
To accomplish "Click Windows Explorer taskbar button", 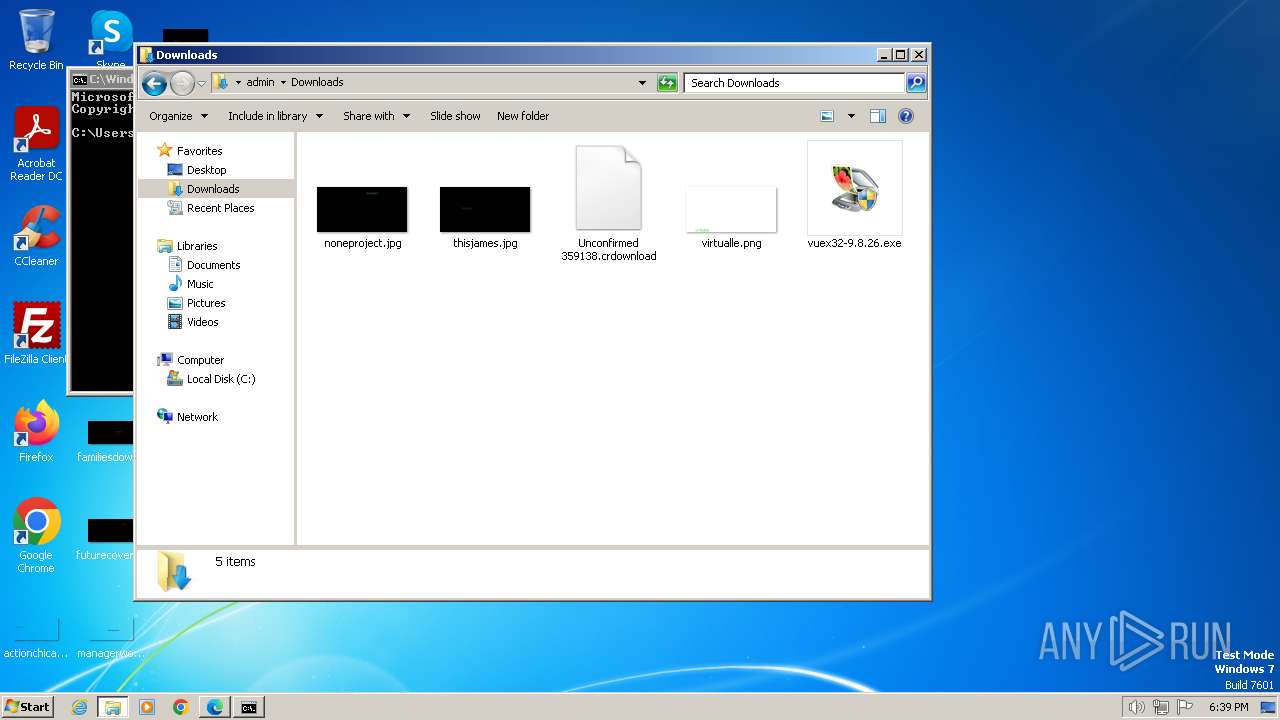I will 113,707.
